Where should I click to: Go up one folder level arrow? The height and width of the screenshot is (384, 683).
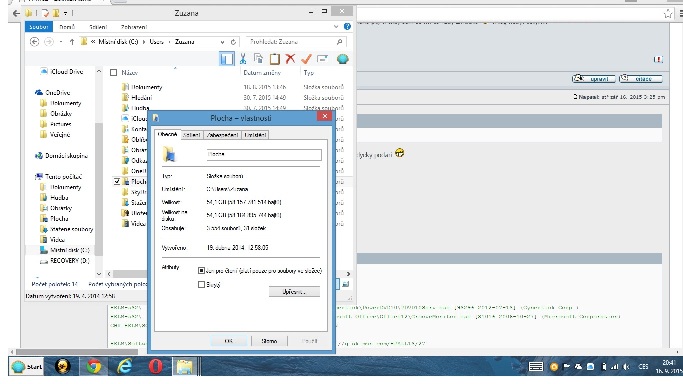coord(72,42)
